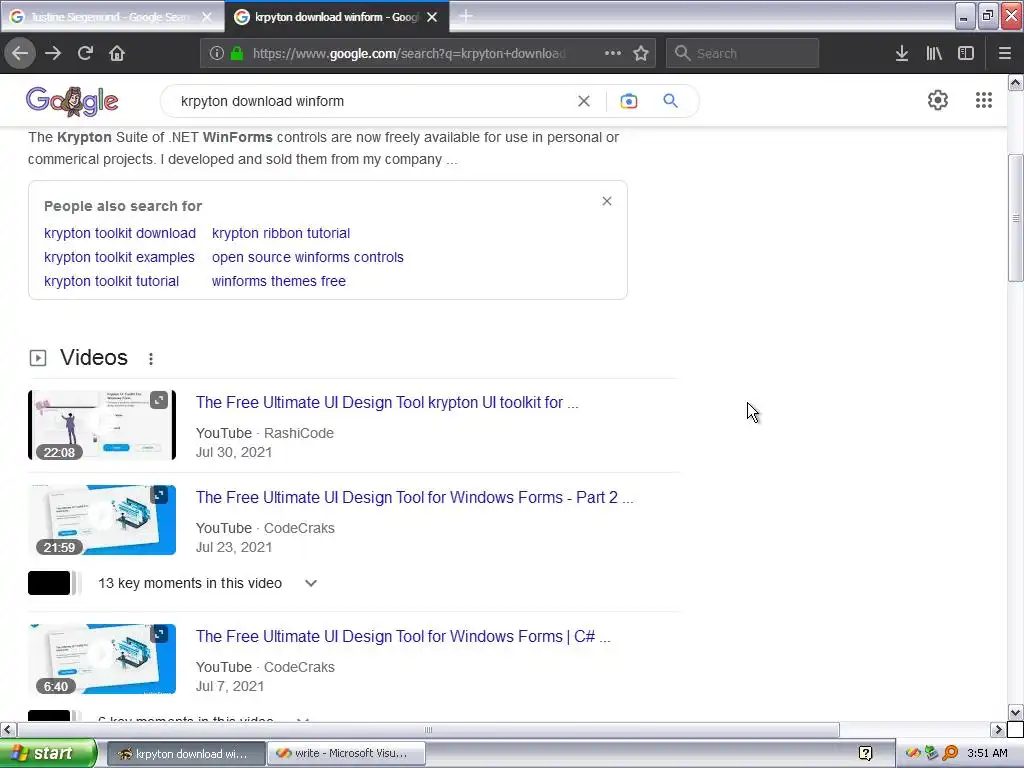
Task: Close the krpyton download winform tab
Action: (x=432, y=17)
